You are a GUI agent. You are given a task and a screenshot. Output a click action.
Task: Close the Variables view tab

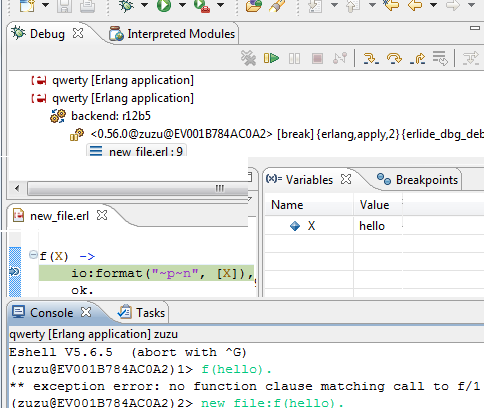click(x=346, y=179)
